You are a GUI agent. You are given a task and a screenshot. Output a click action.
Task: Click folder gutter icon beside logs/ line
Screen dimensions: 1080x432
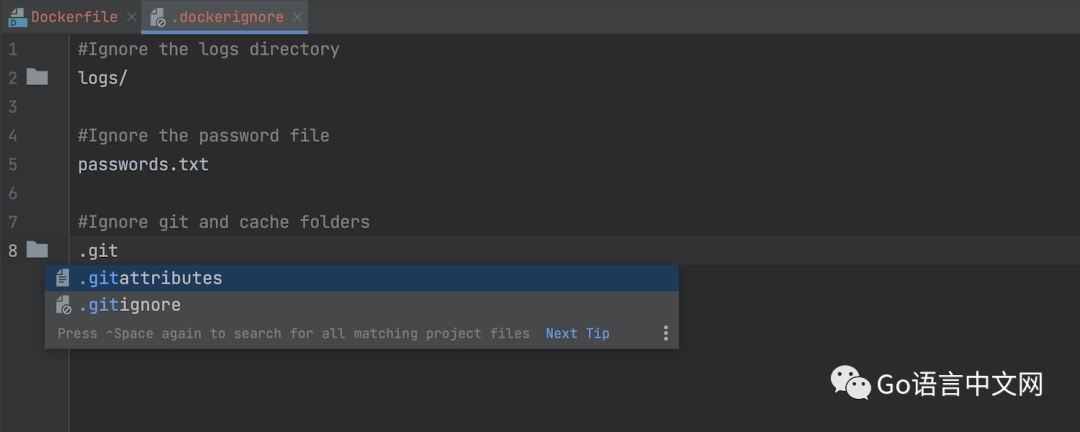click(38, 77)
